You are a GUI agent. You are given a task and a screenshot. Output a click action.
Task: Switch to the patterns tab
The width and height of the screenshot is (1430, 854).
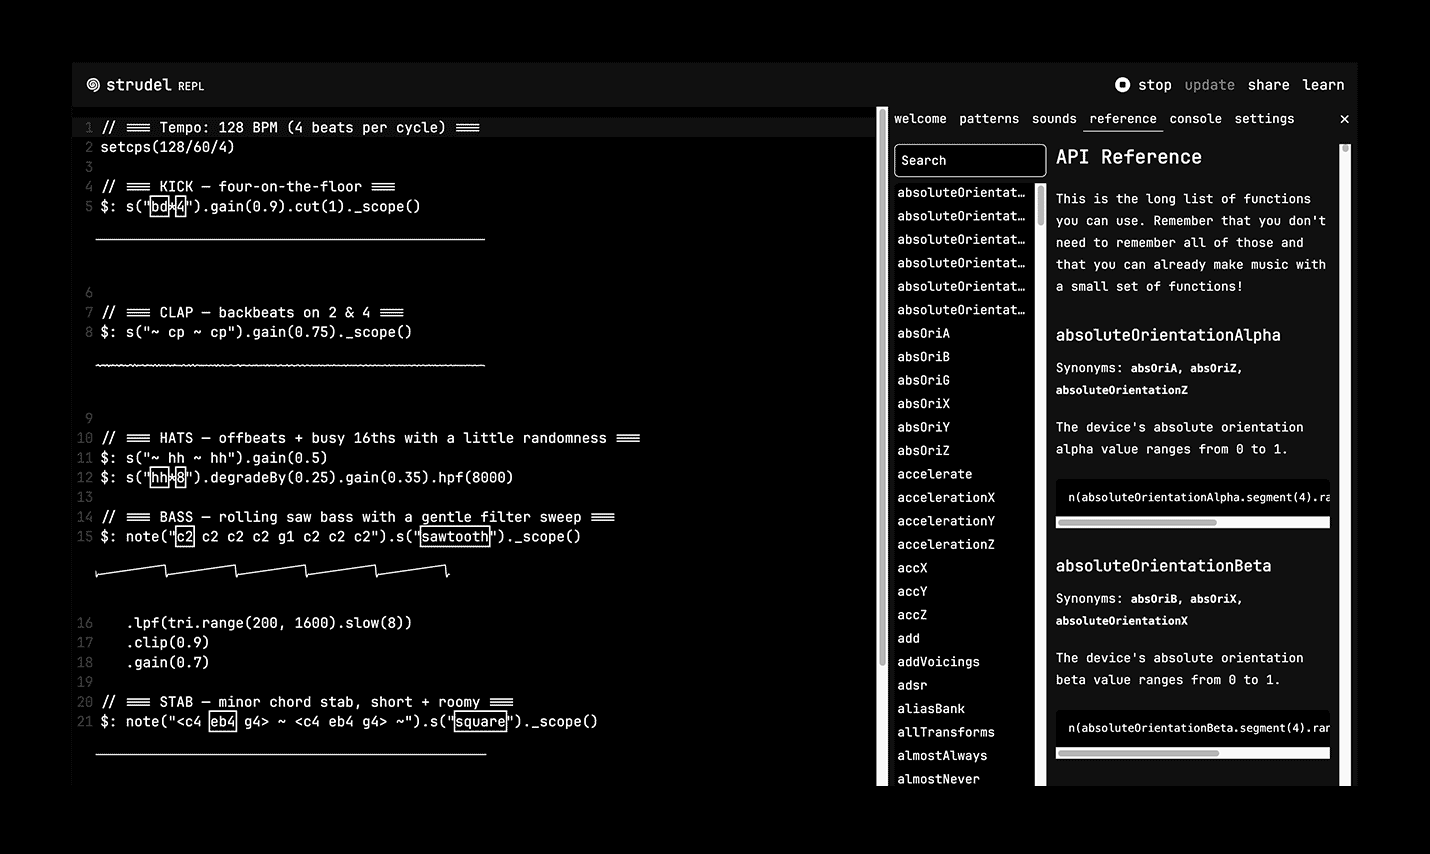pyautogui.click(x=988, y=119)
